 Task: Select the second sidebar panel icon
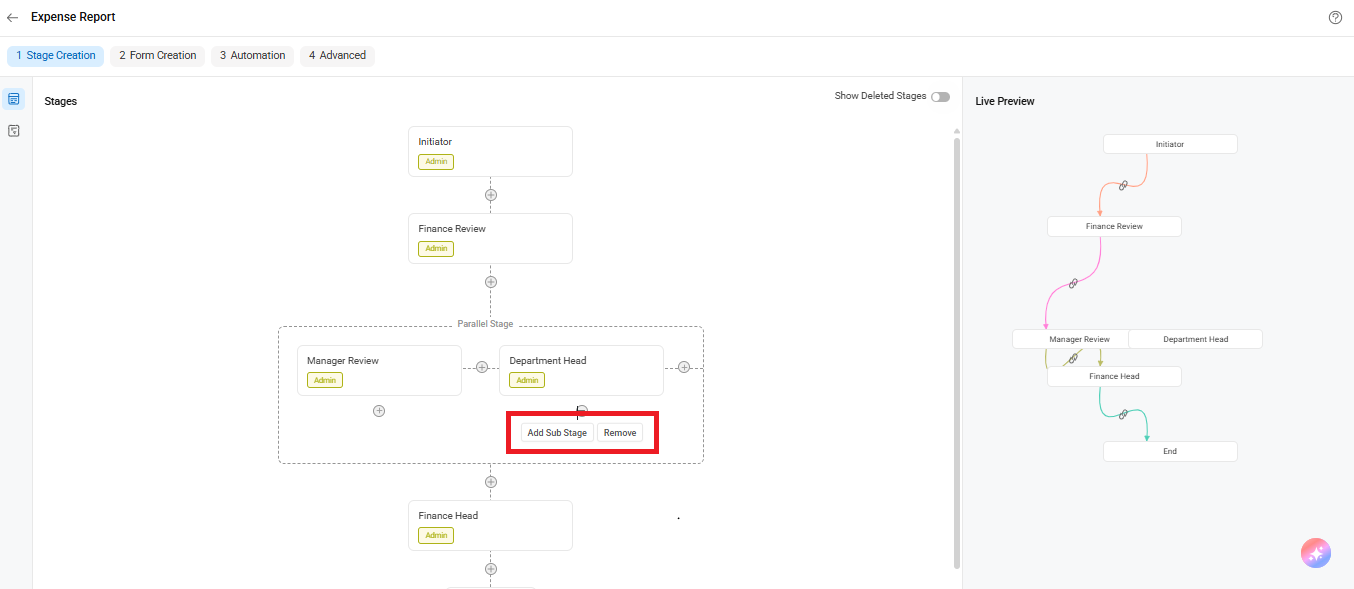point(14,131)
